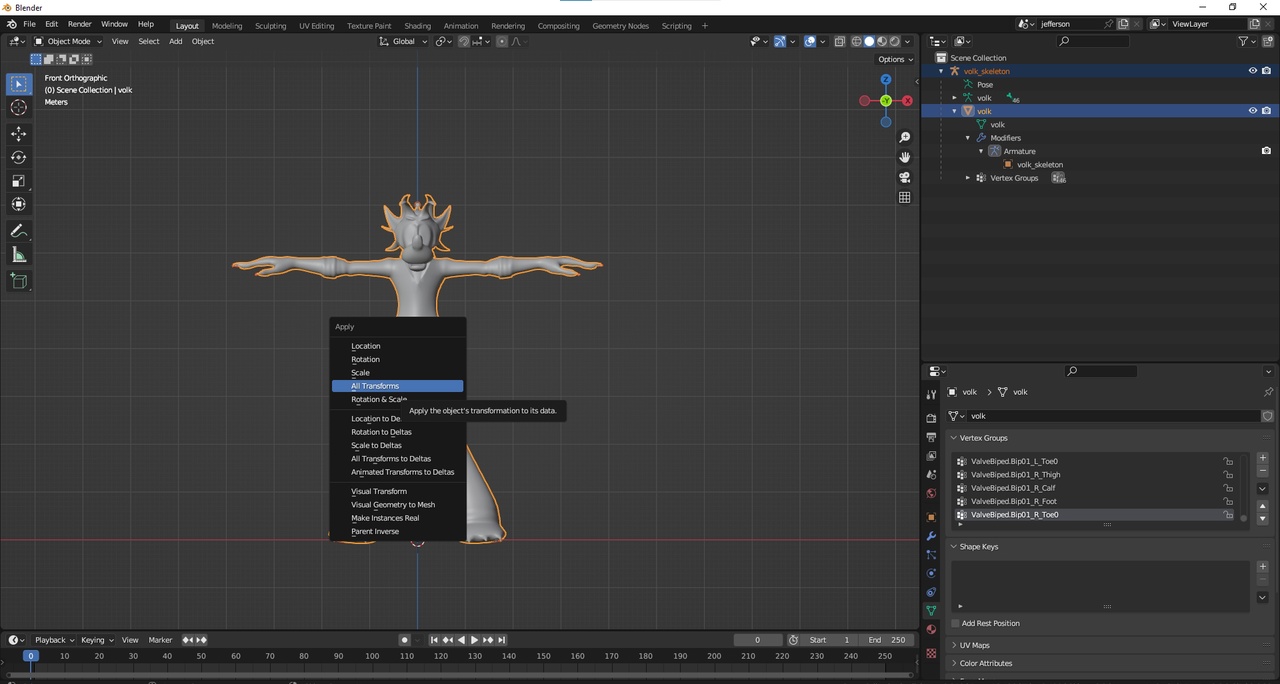Select the Measure tool
This screenshot has width=1280, height=684.
(x=19, y=255)
